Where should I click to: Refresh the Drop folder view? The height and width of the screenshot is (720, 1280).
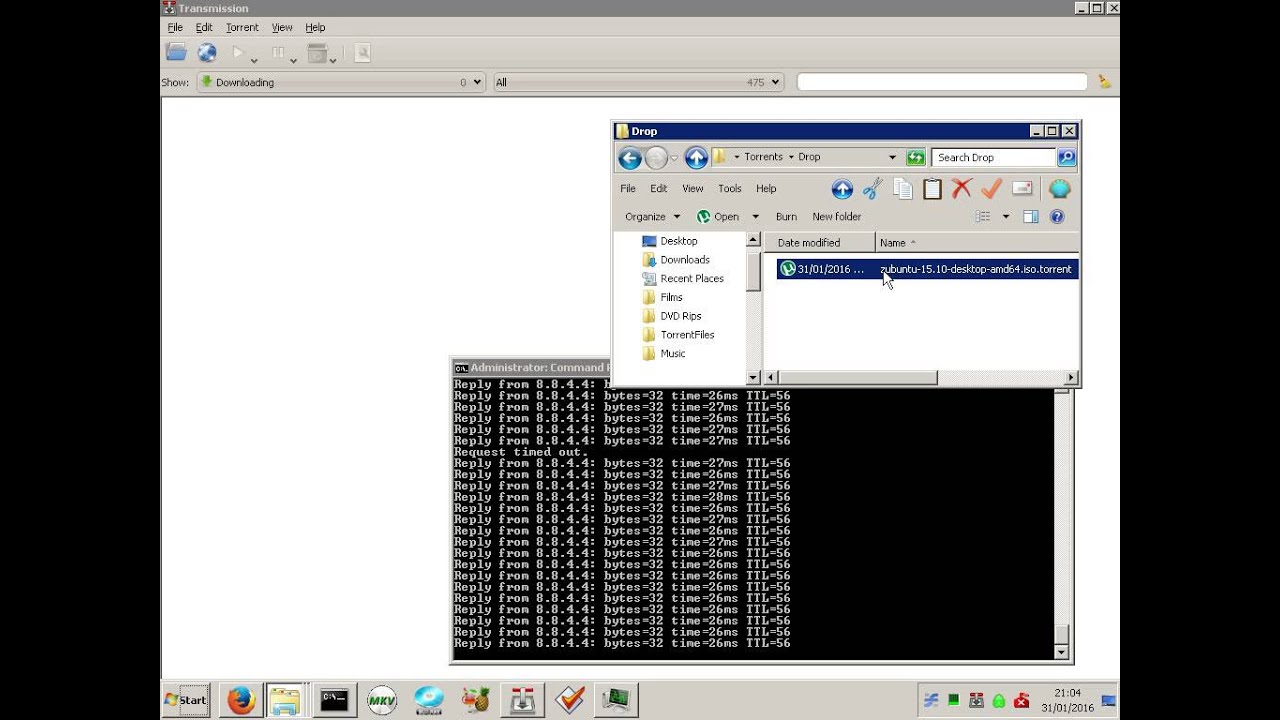(x=915, y=157)
